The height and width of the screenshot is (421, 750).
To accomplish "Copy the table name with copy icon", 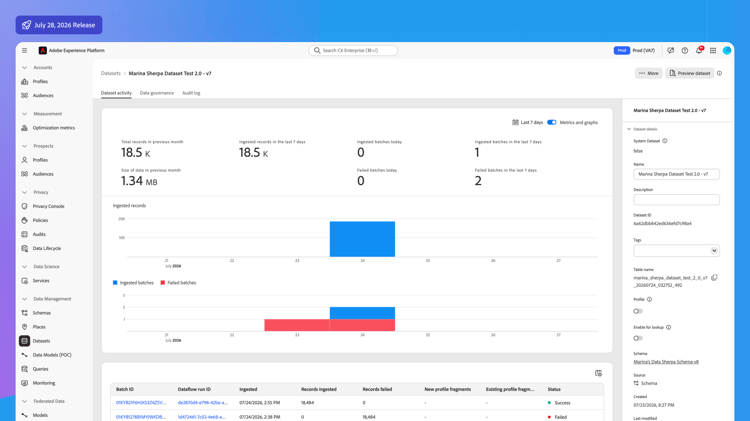I will coord(714,277).
